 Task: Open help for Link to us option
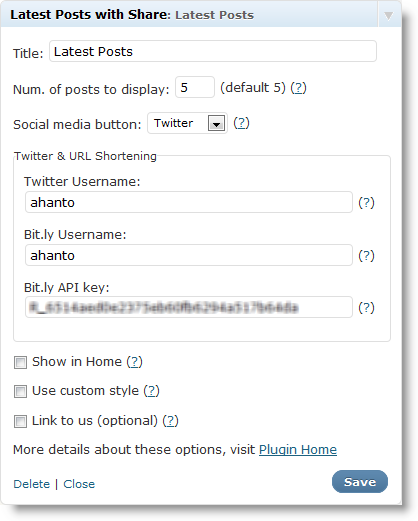(171, 421)
